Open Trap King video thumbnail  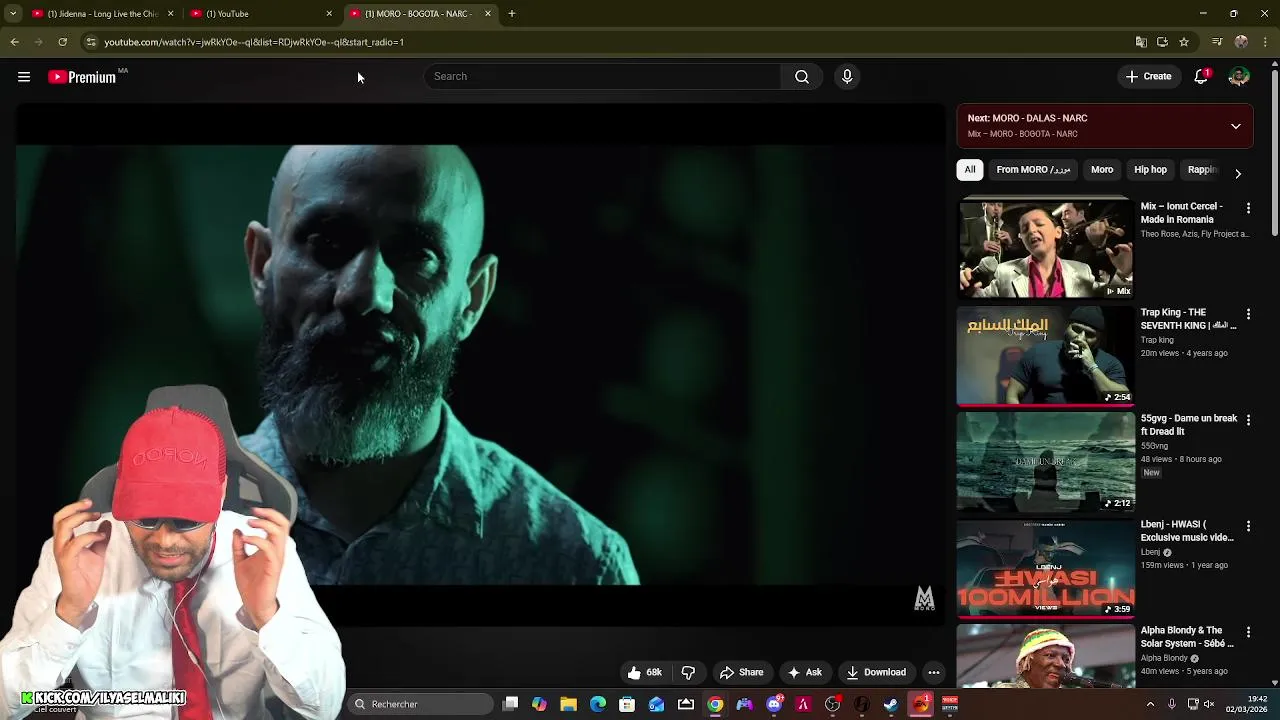[x=1046, y=355]
